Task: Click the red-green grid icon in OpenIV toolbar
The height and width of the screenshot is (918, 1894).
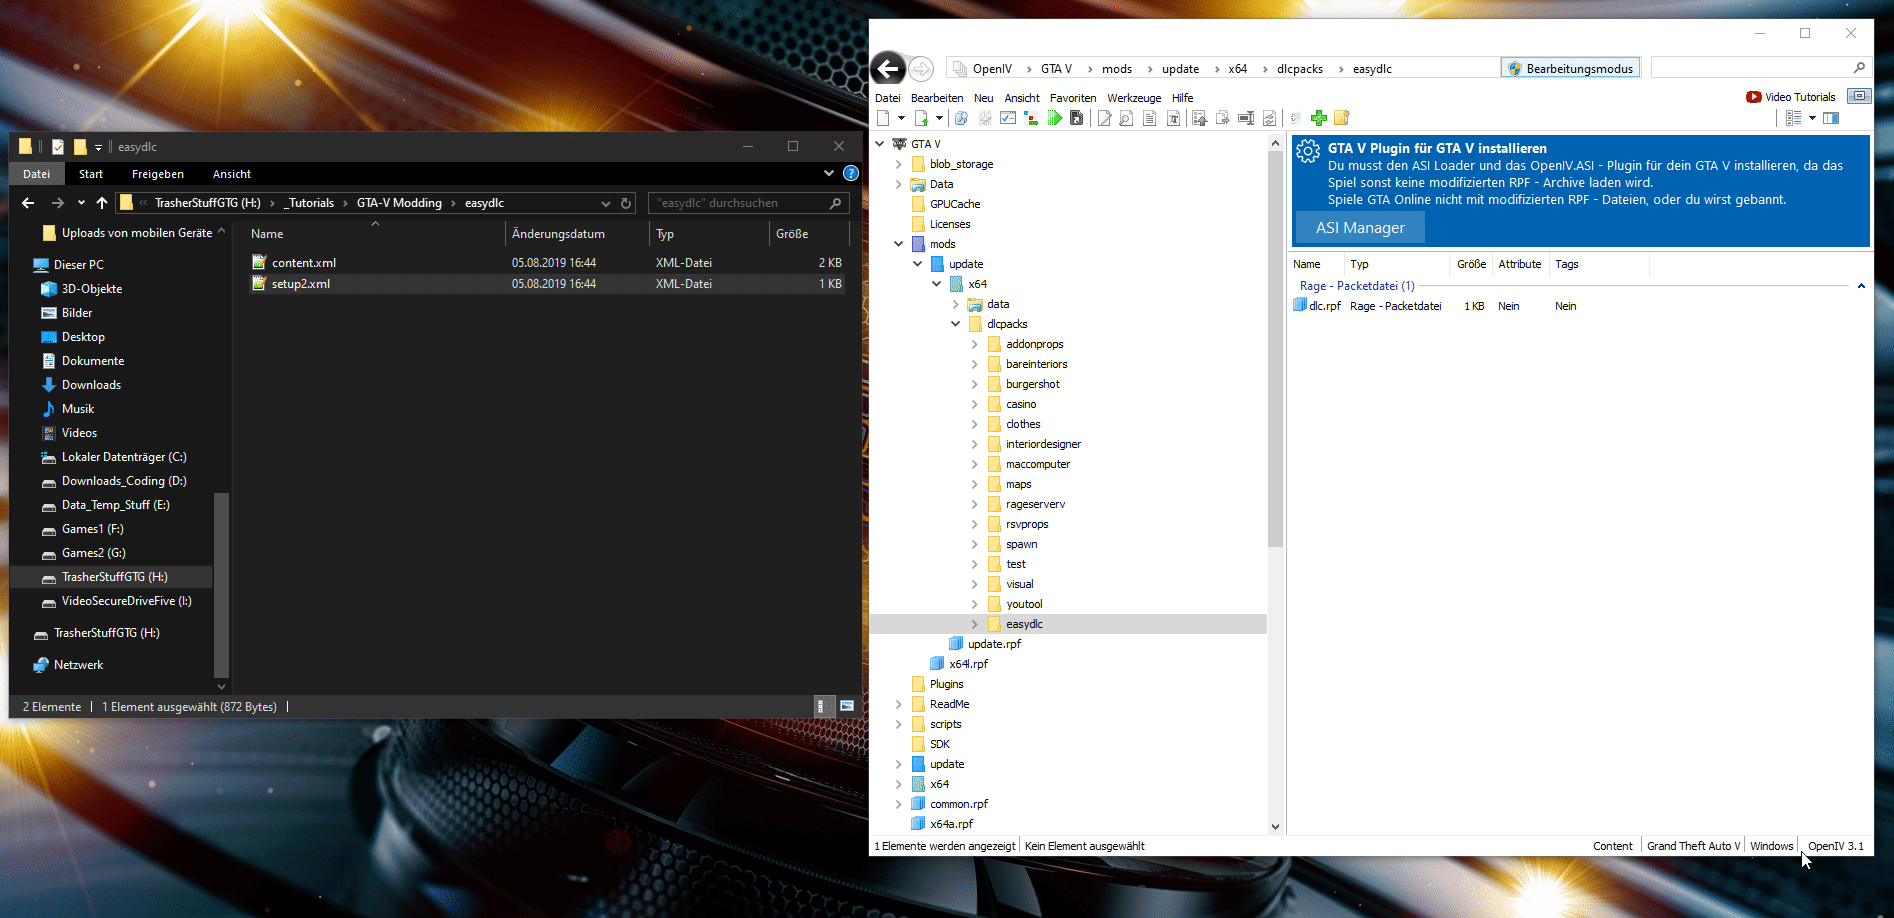Action: pos(1031,118)
